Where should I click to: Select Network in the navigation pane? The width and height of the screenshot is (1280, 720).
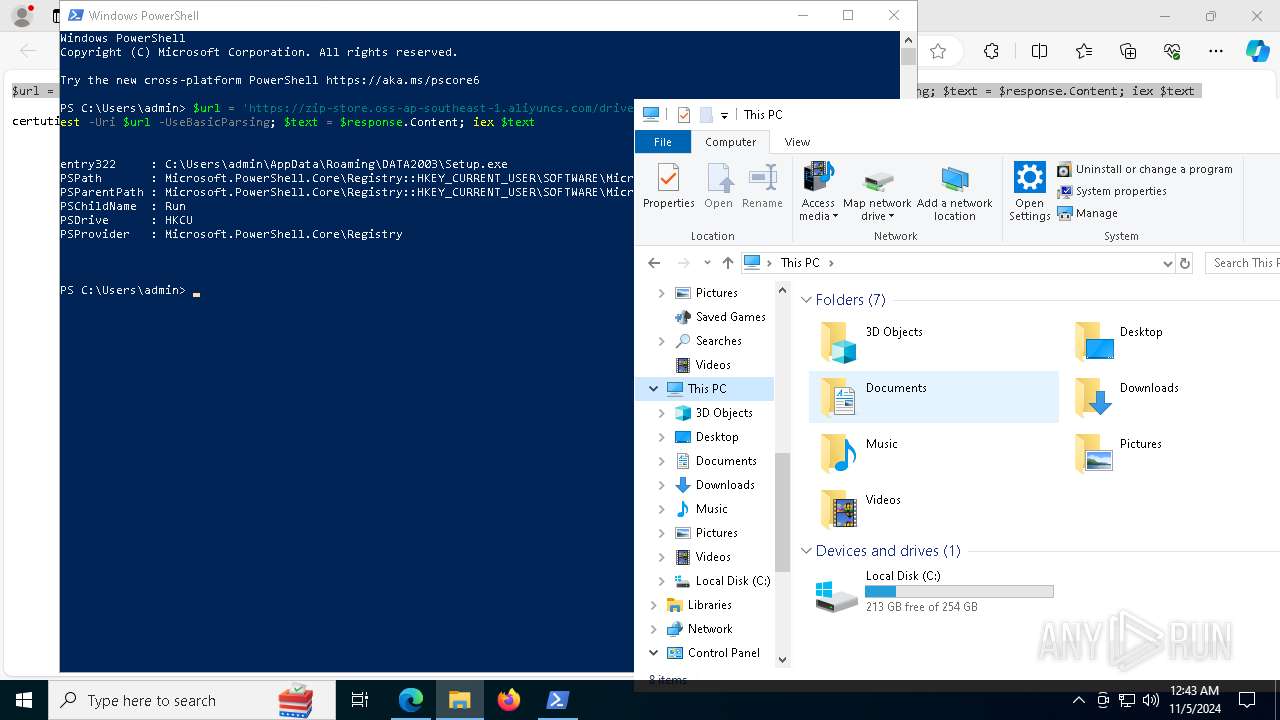click(x=699, y=629)
